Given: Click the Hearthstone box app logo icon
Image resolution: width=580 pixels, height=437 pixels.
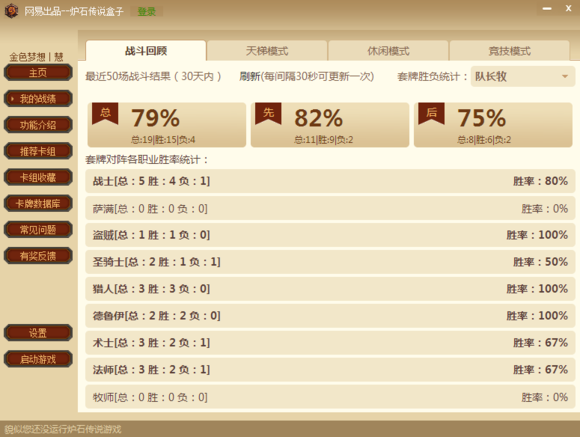Looking at the screenshot, I should (11, 11).
